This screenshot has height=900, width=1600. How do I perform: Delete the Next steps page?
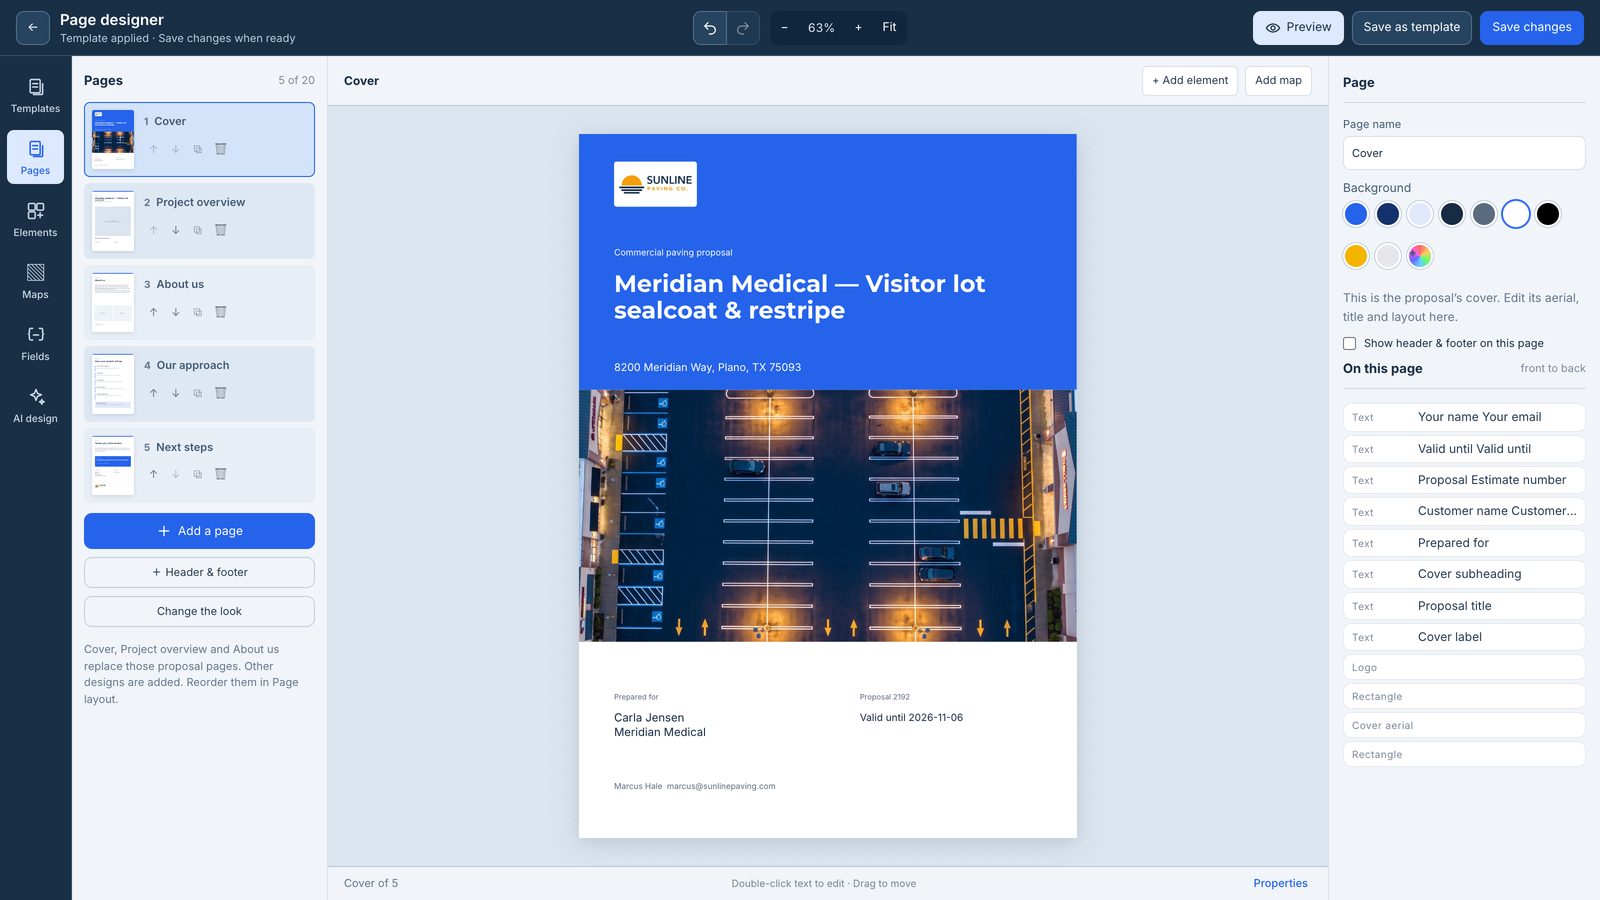click(x=221, y=474)
